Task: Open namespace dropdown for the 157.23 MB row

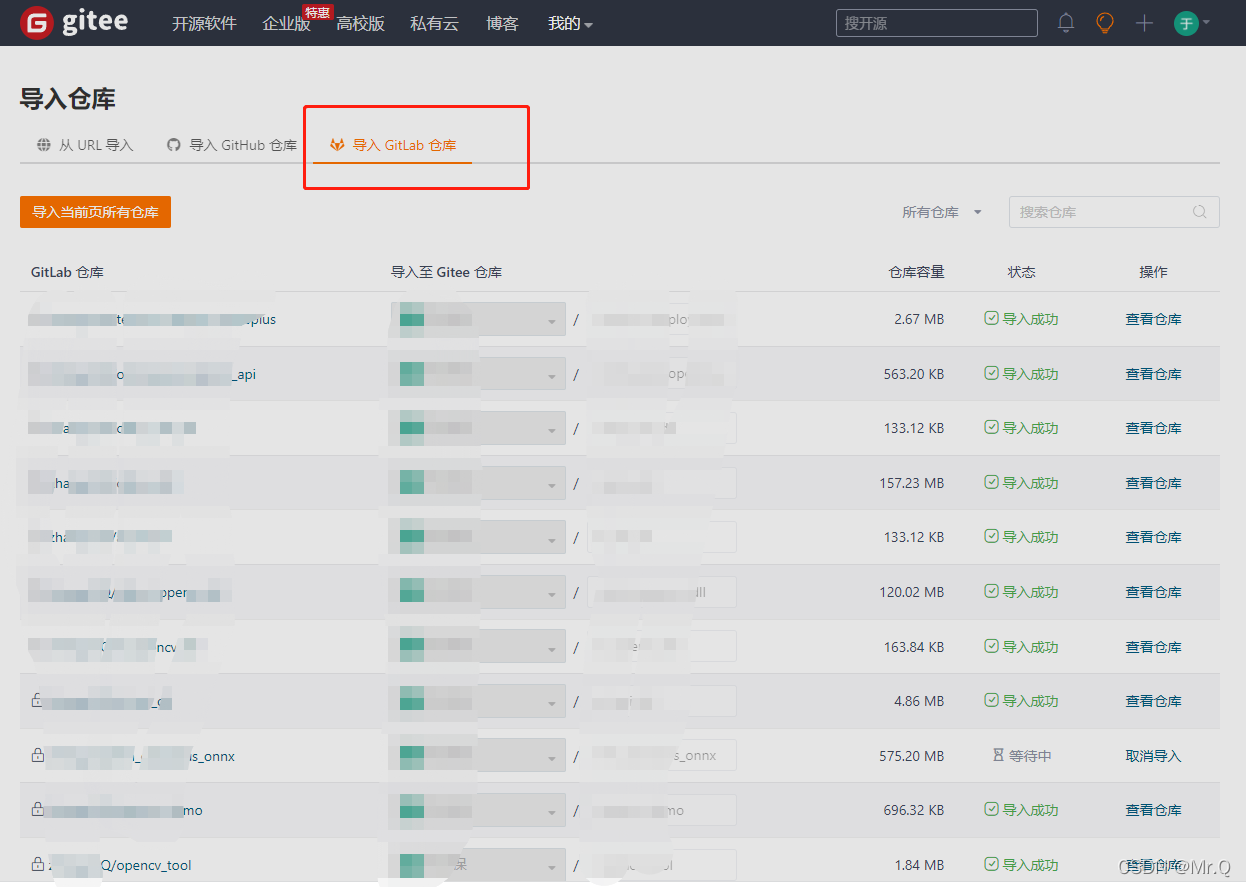Action: [477, 483]
